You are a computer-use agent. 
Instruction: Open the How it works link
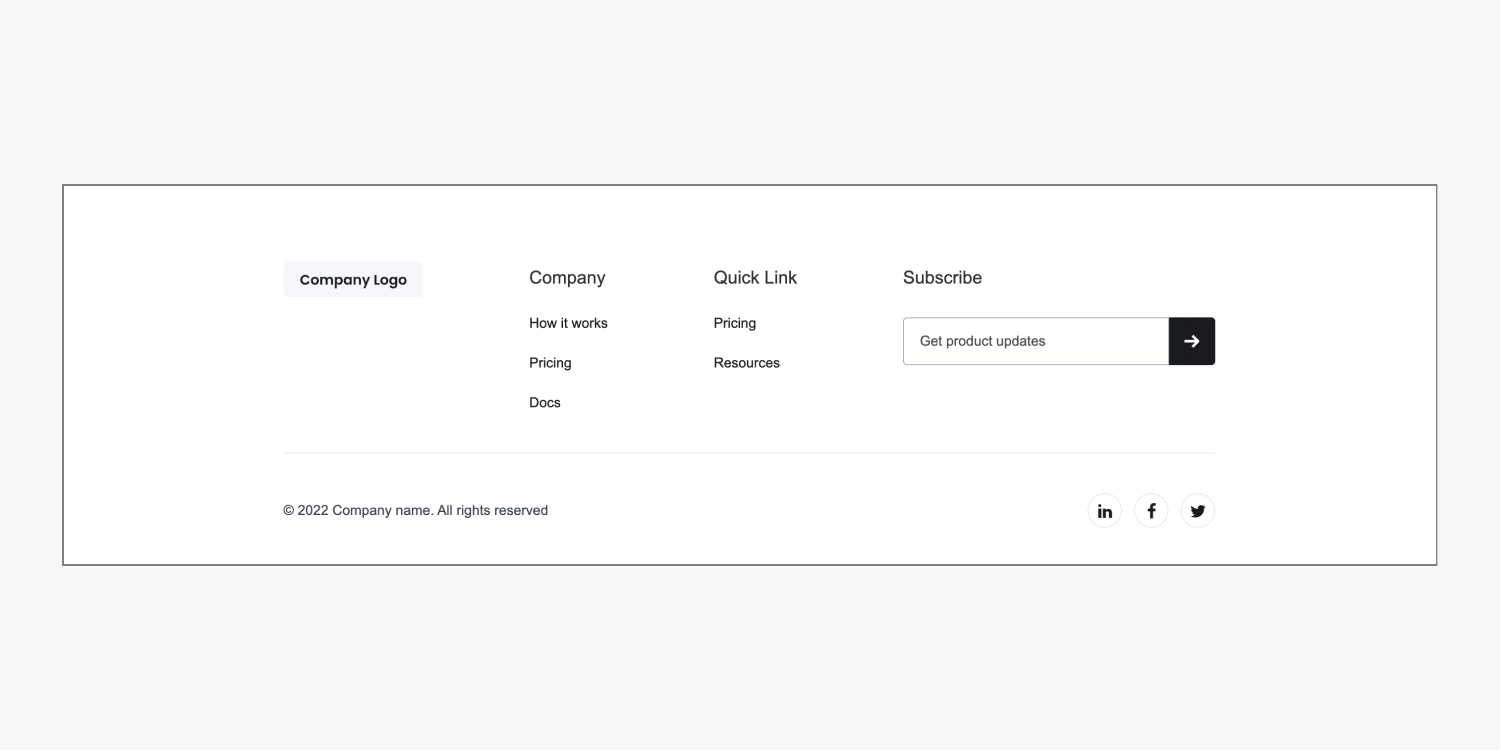(568, 323)
